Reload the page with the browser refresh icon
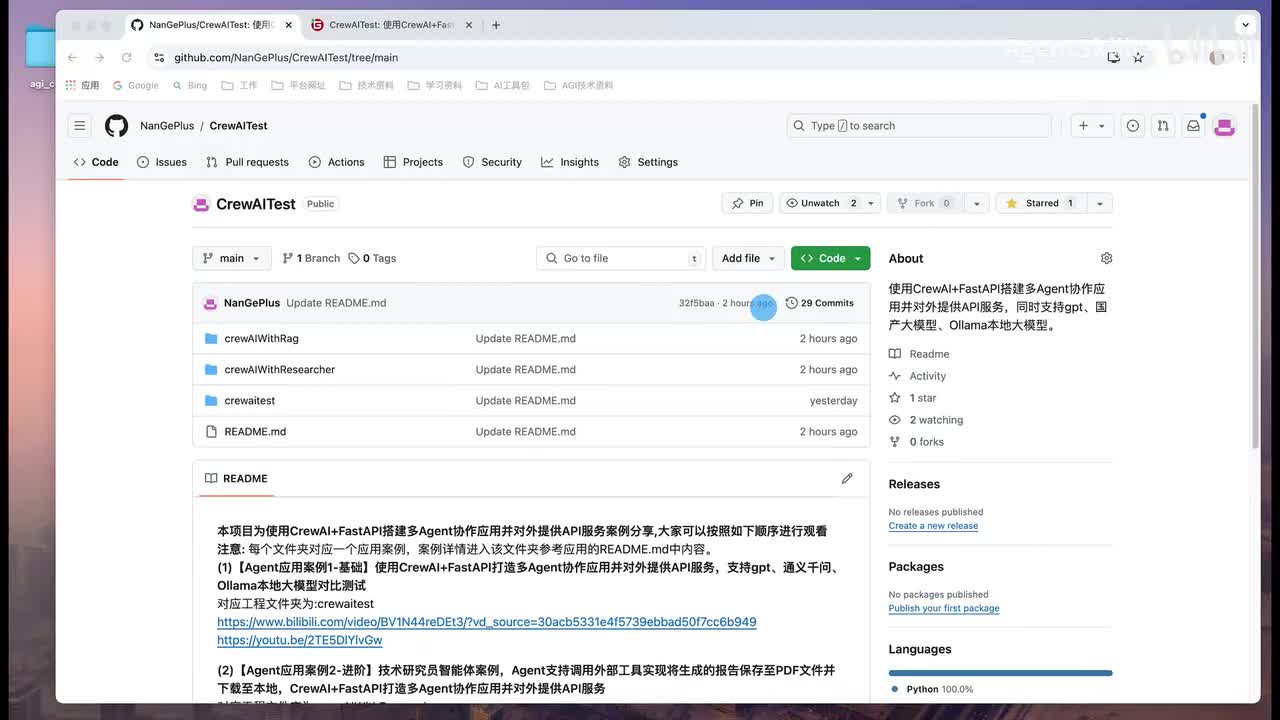Screen dimensions: 1280x720 tap(127, 58)
